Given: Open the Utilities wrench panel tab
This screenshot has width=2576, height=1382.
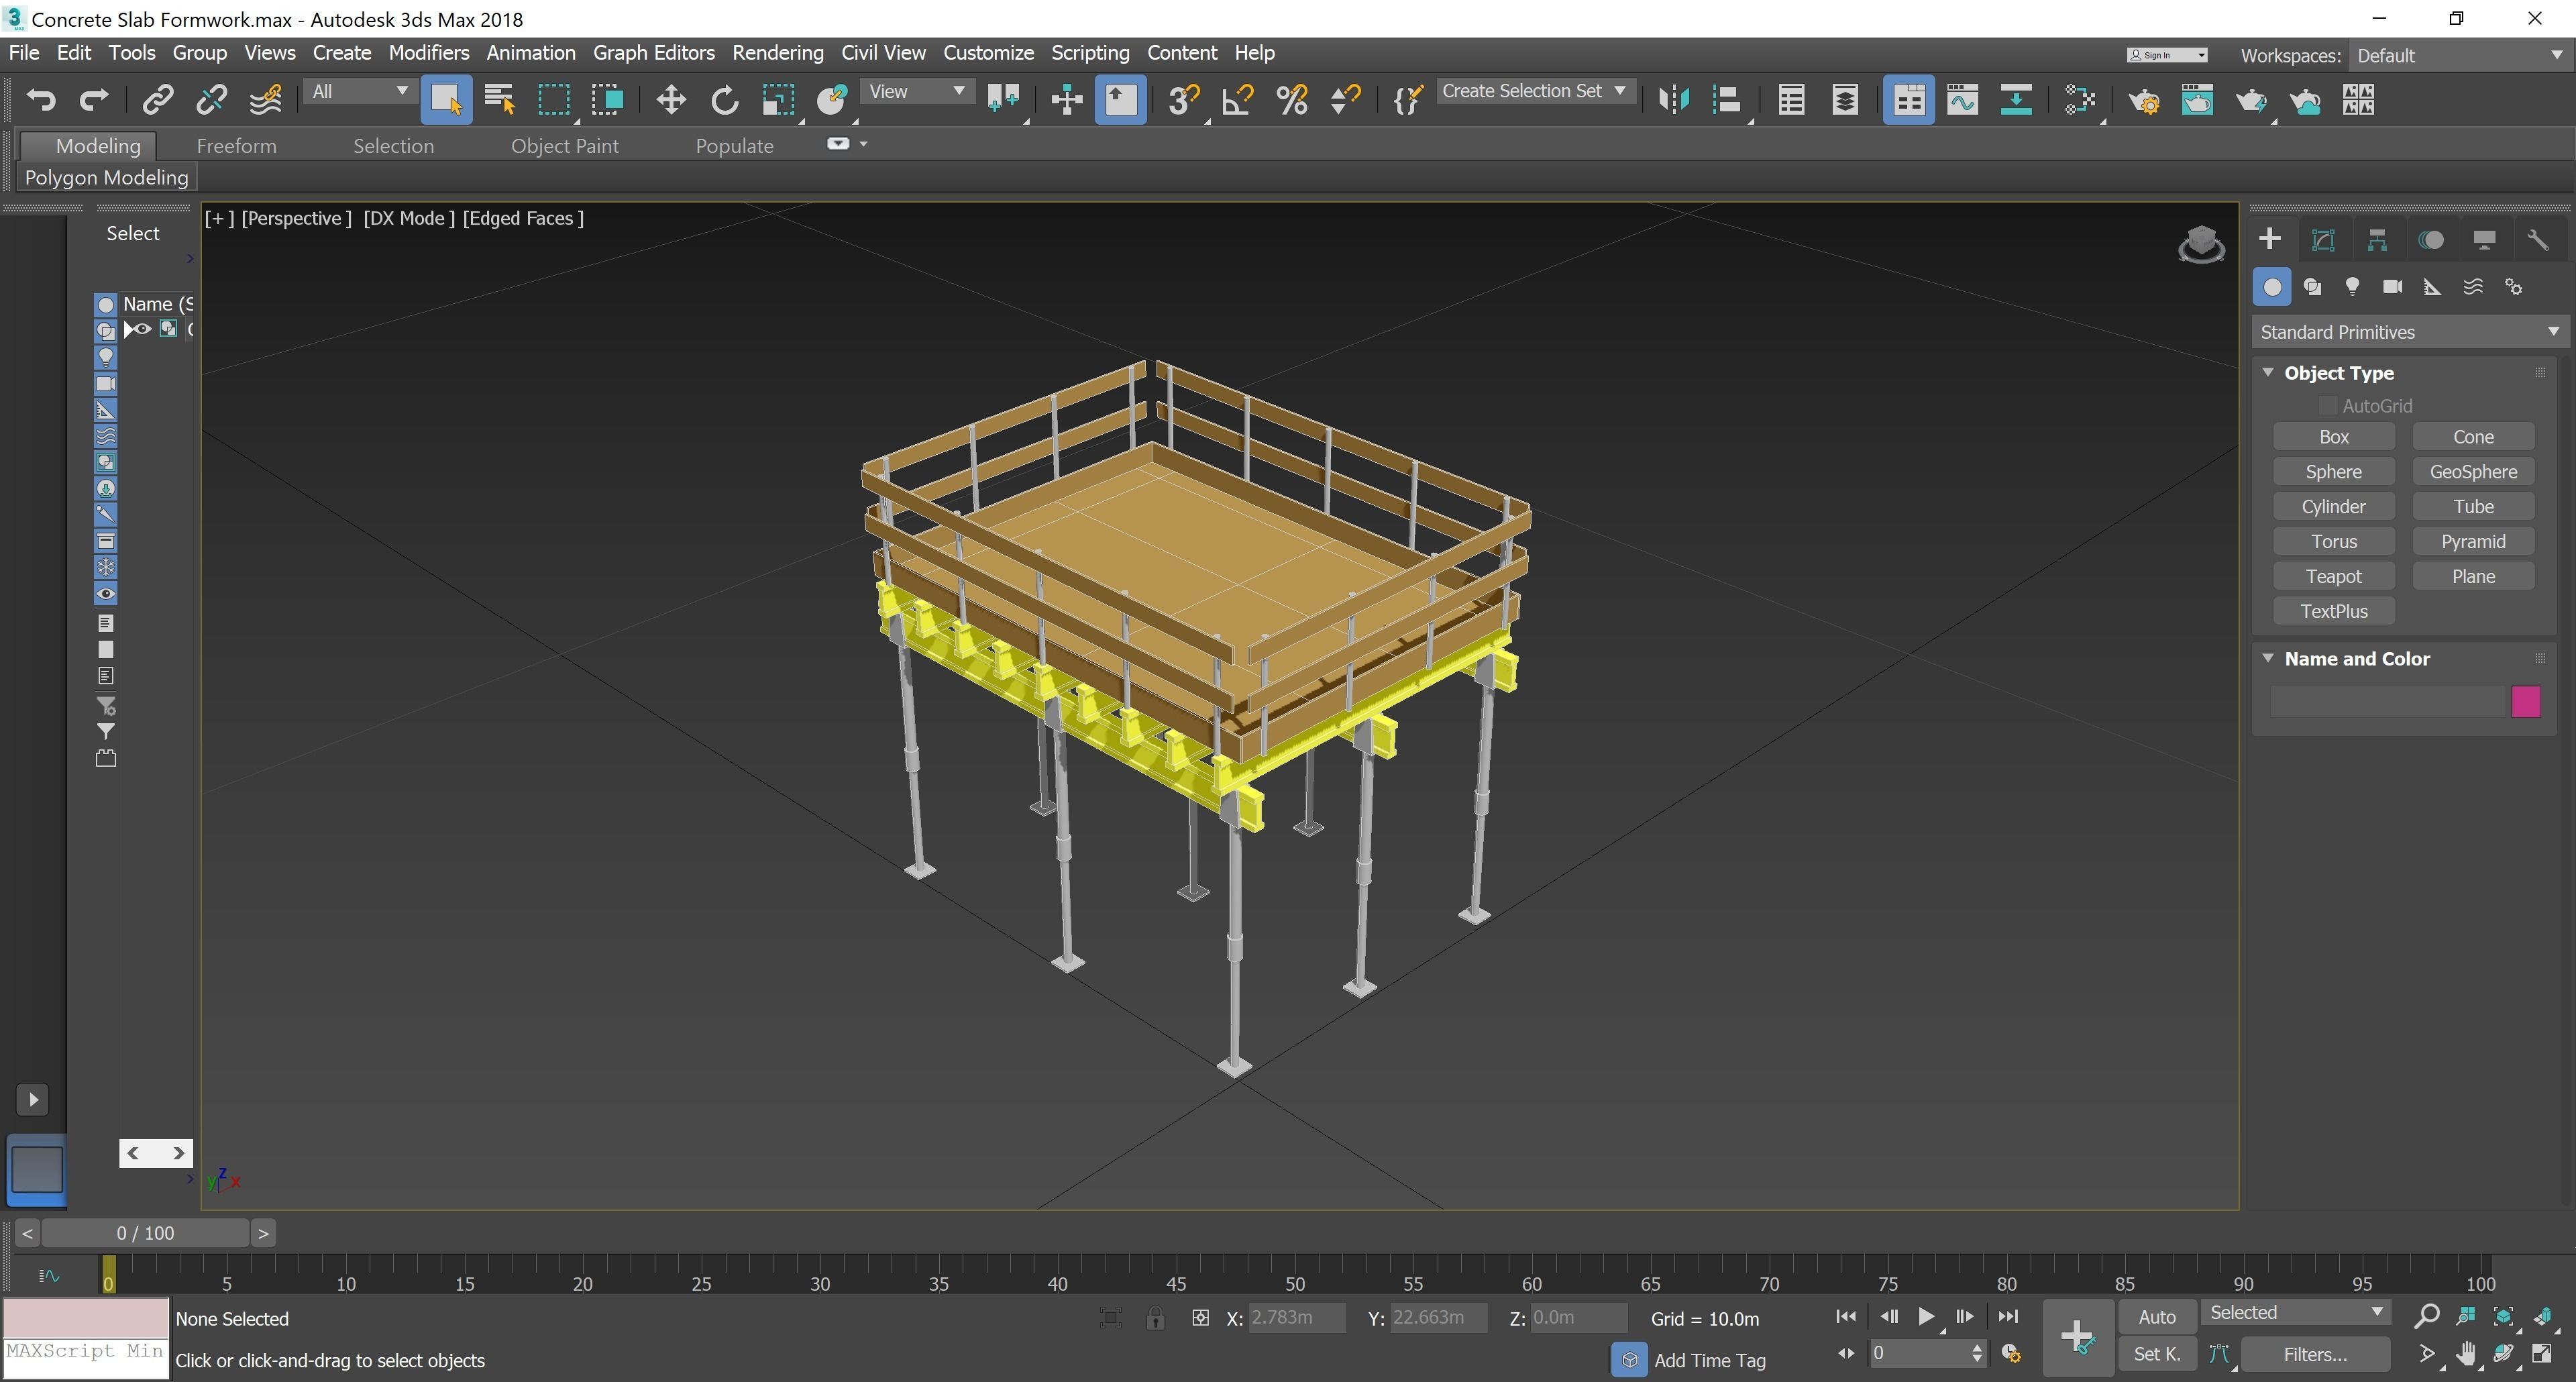Looking at the screenshot, I should tap(2537, 240).
